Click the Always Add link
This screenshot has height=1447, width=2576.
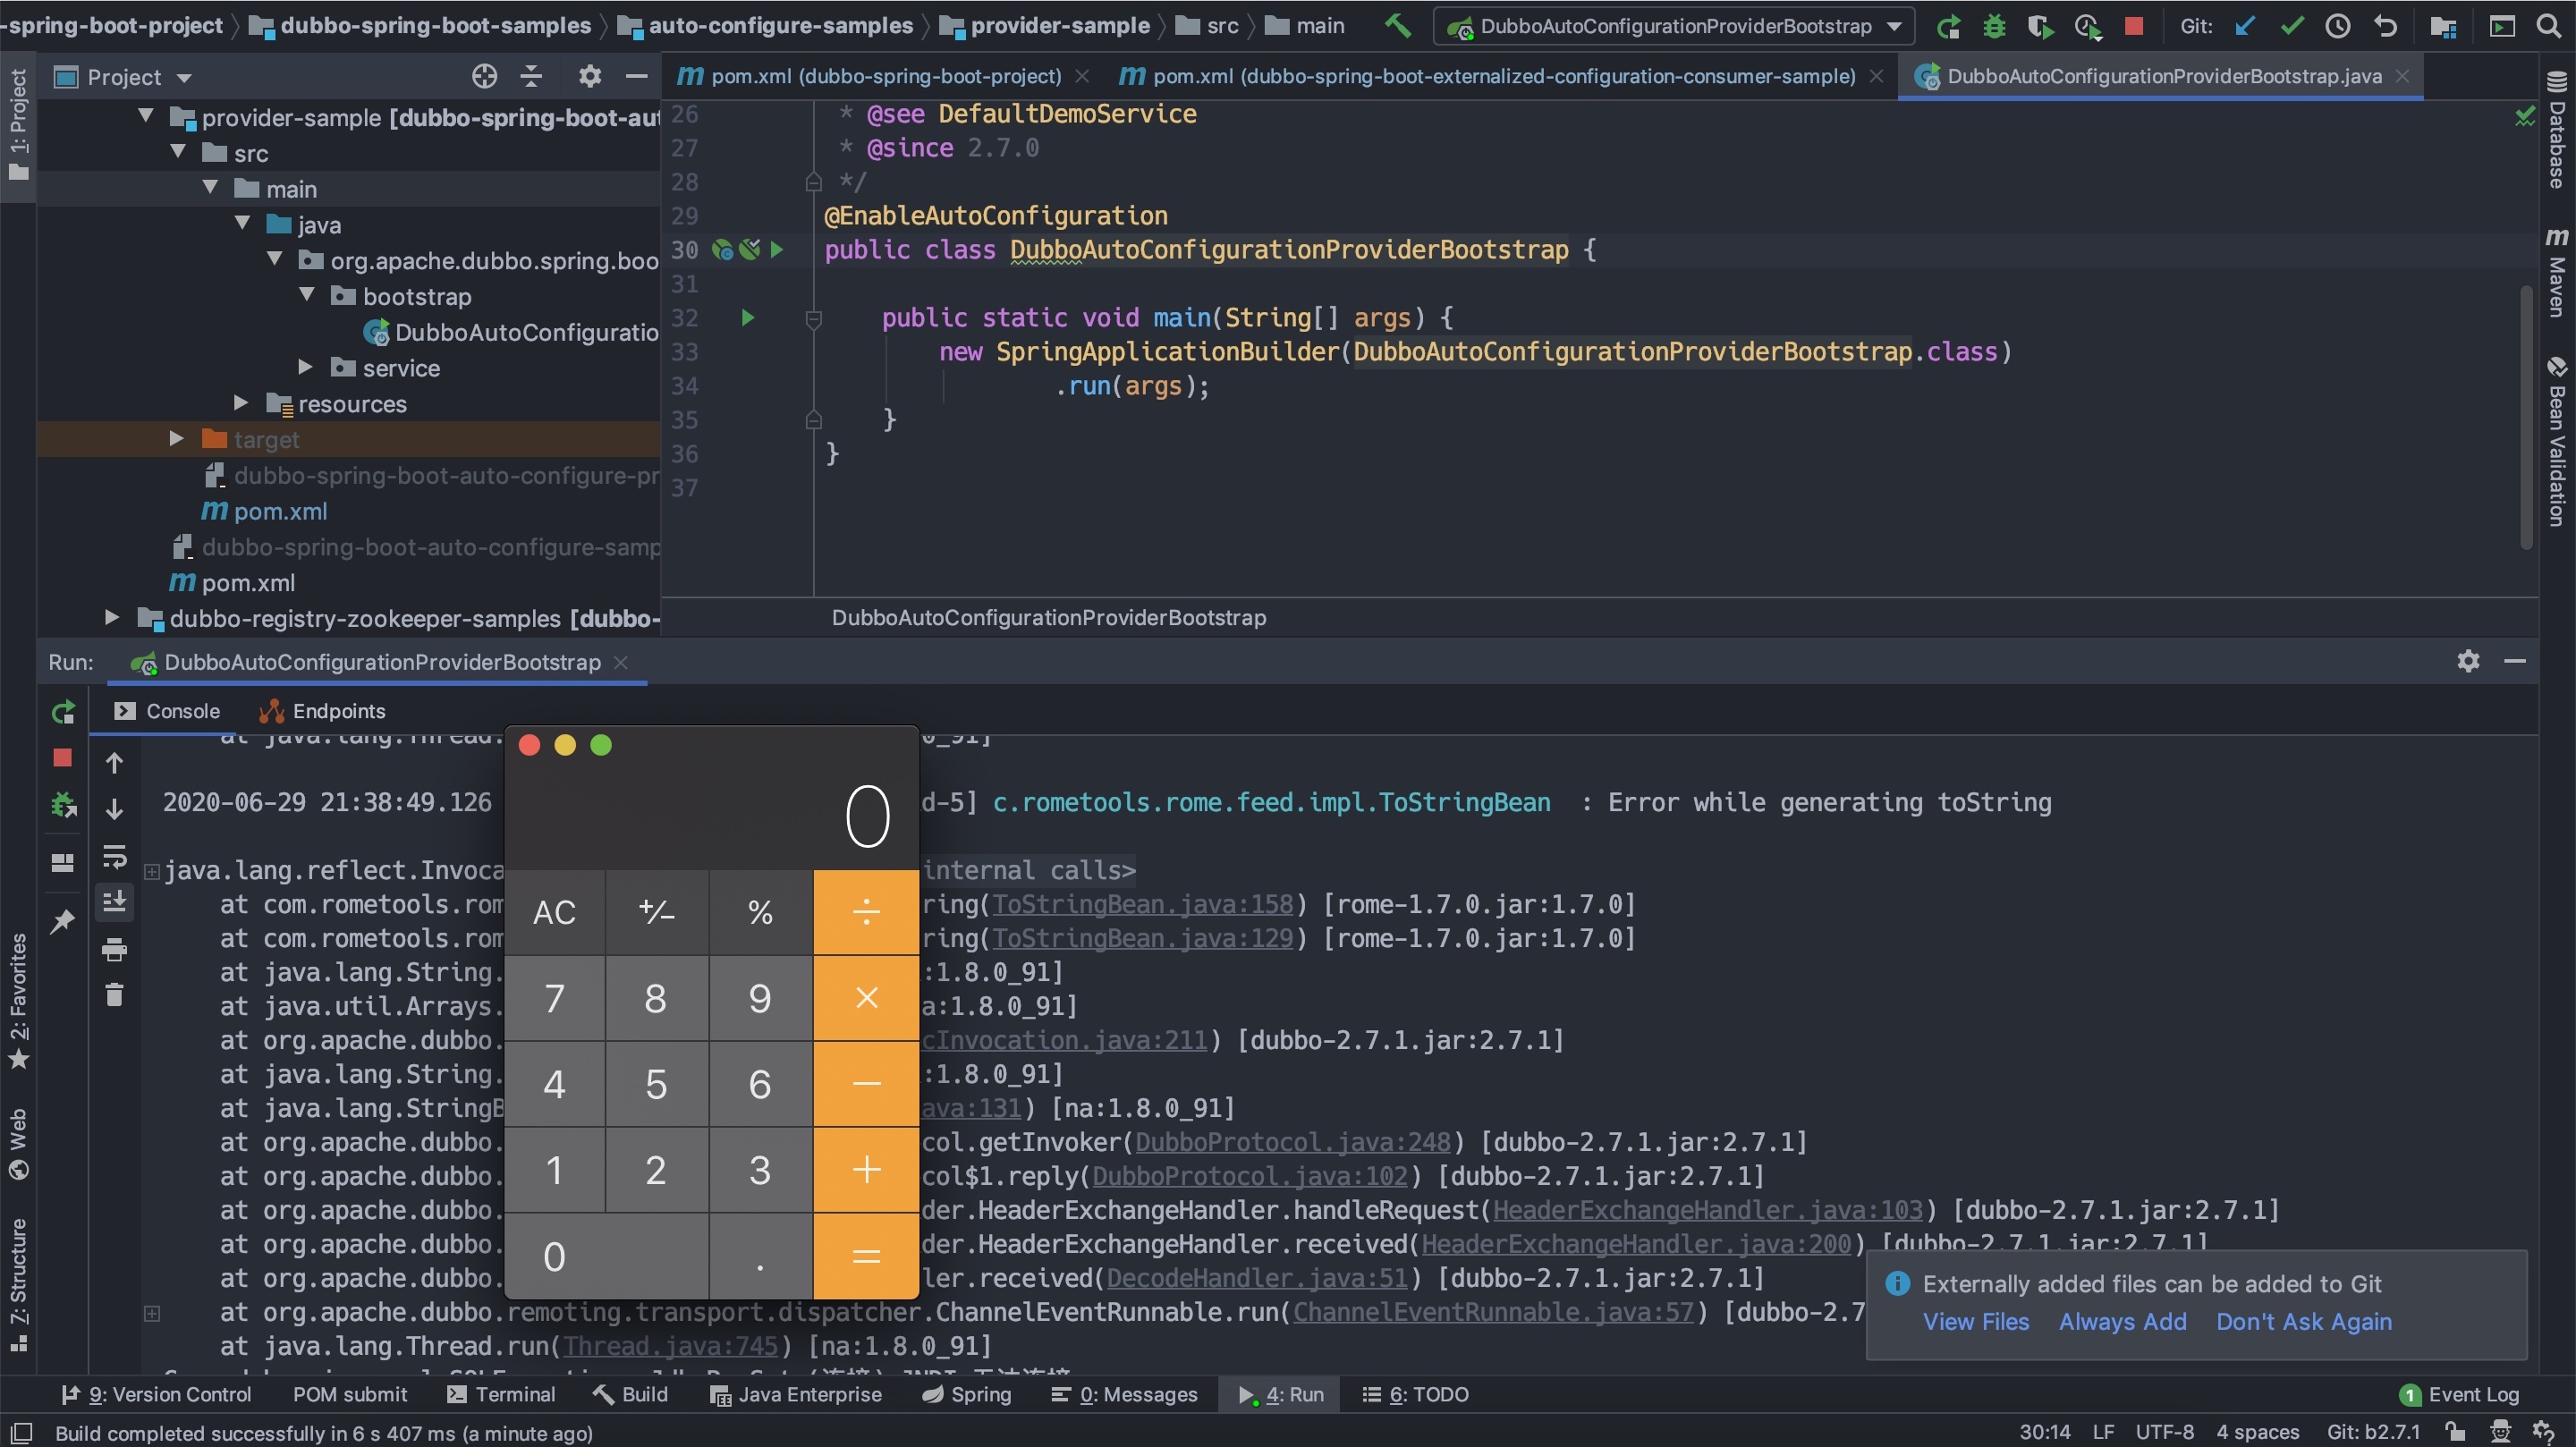click(x=2122, y=1321)
